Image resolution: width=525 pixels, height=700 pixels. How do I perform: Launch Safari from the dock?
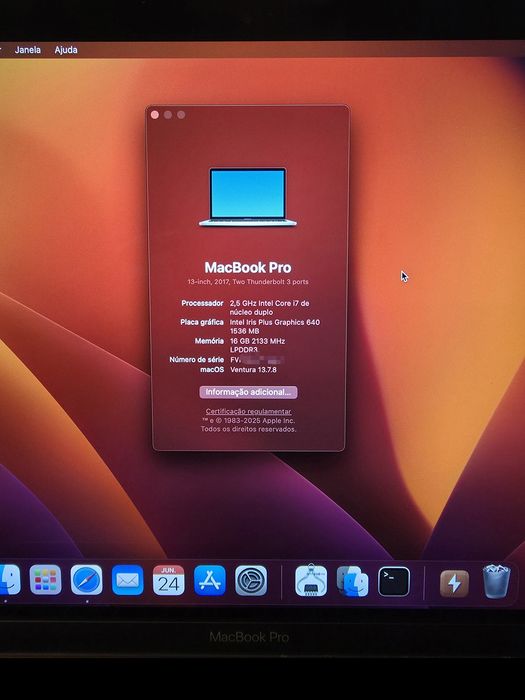point(87,580)
